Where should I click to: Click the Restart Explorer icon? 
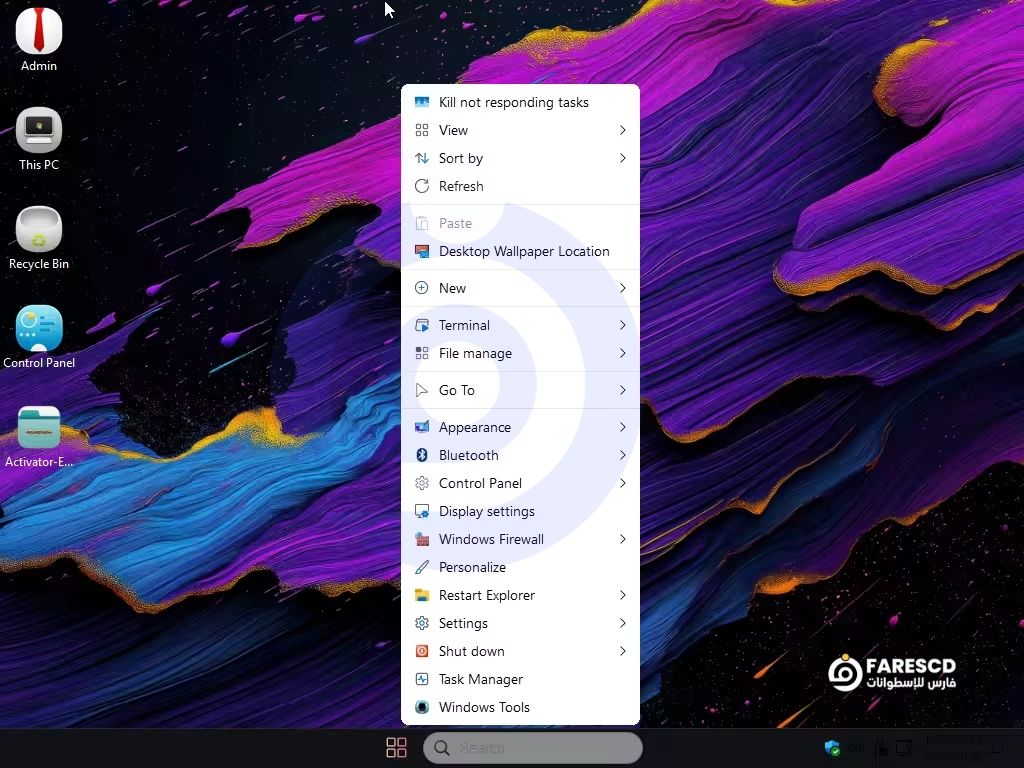(423, 595)
